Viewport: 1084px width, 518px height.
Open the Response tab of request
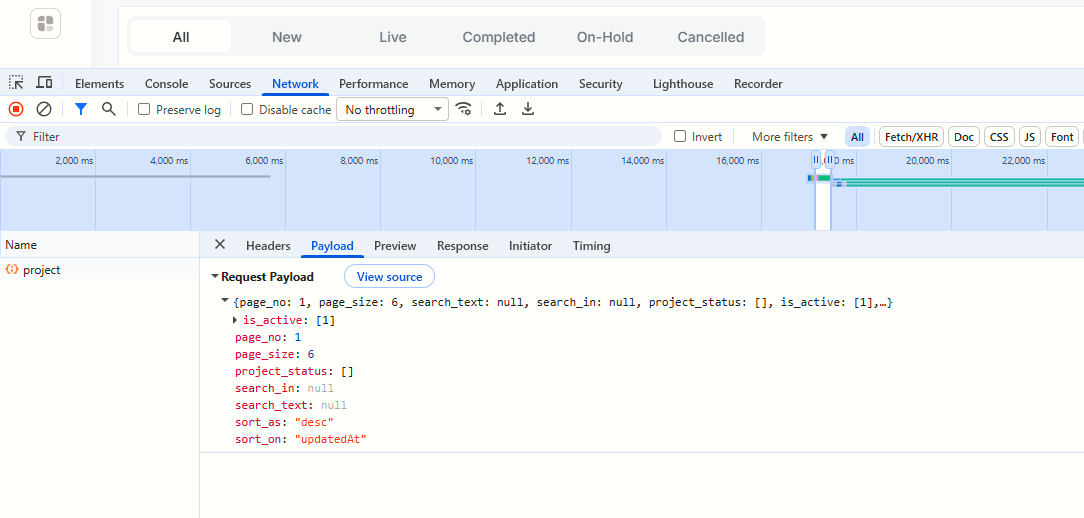462,246
